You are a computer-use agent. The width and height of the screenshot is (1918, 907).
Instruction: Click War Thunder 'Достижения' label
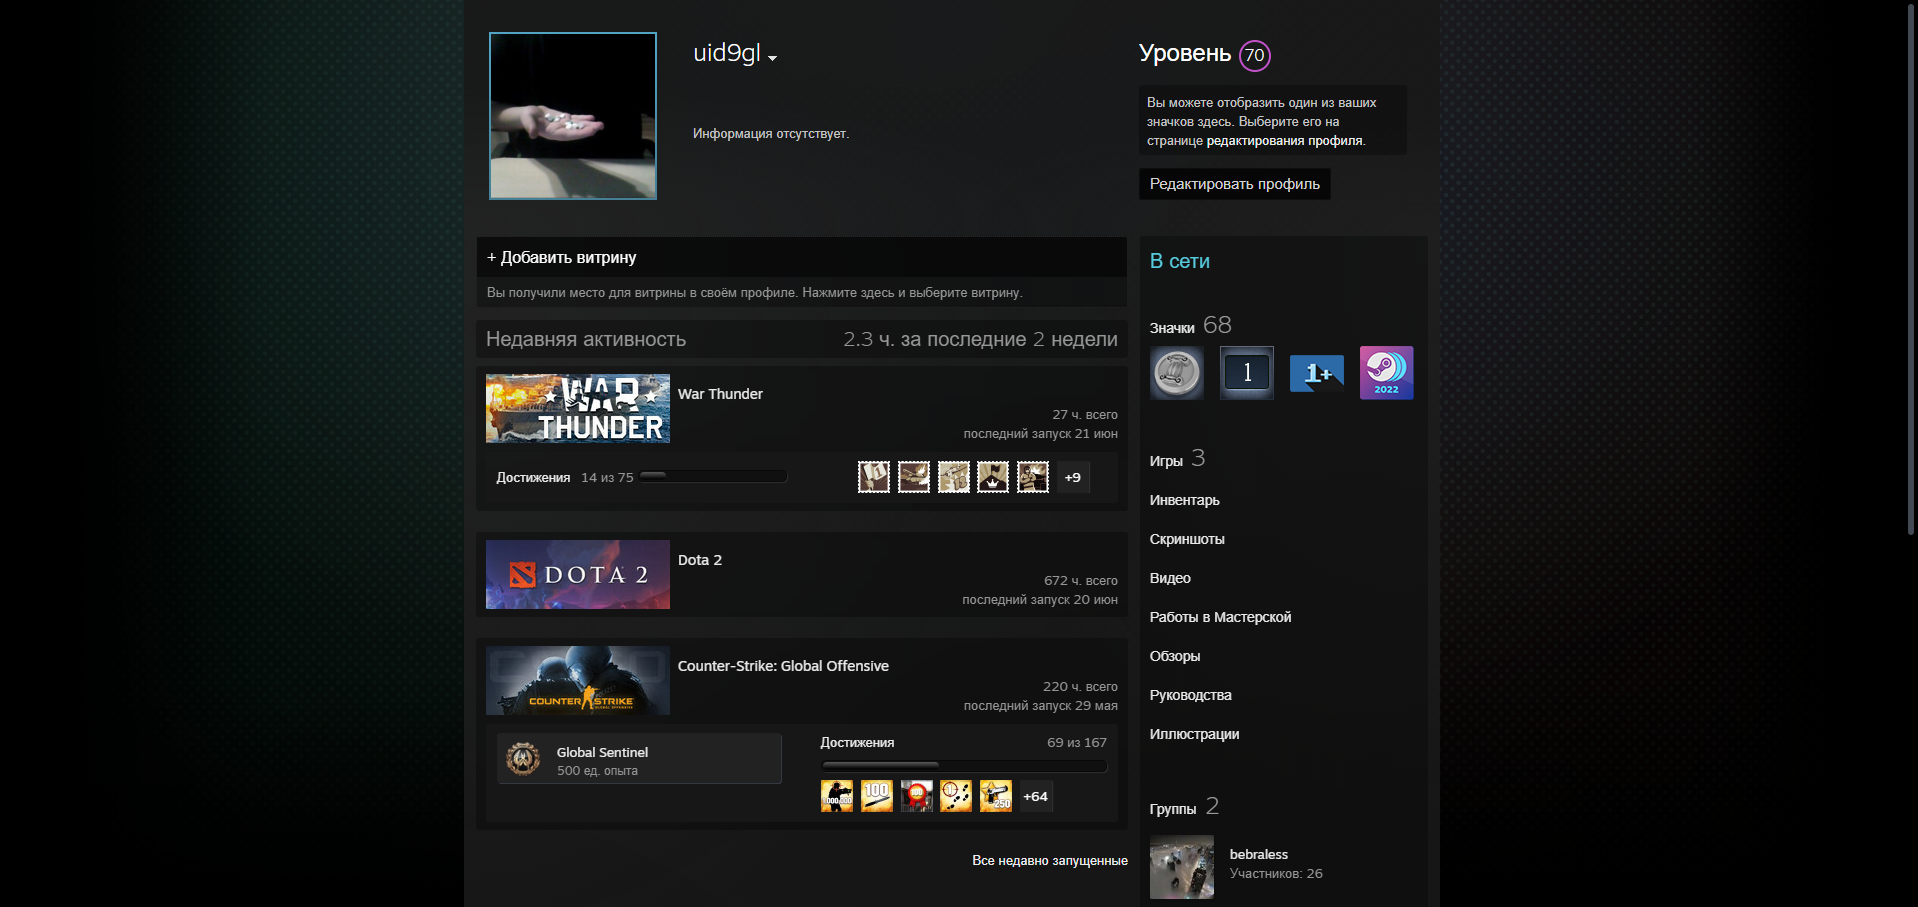(533, 478)
